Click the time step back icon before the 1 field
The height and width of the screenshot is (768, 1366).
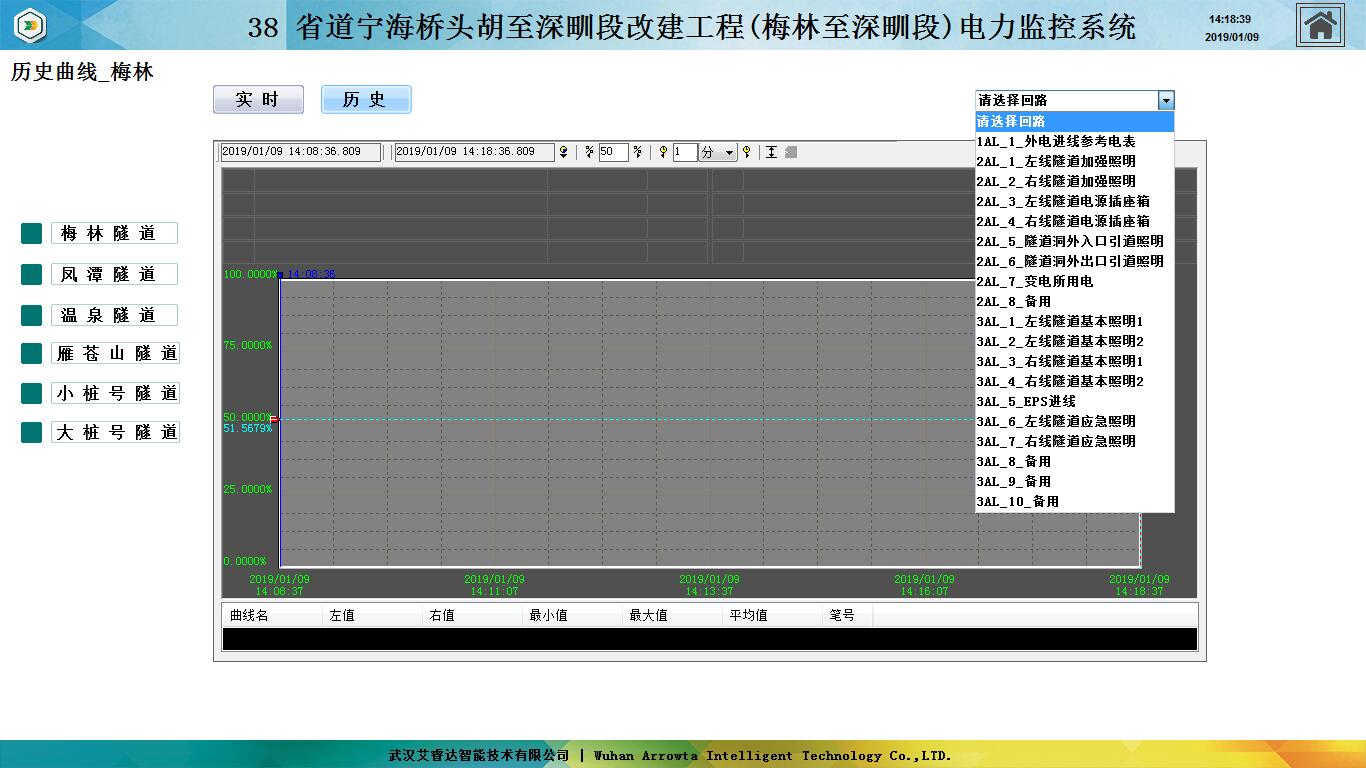(x=662, y=152)
